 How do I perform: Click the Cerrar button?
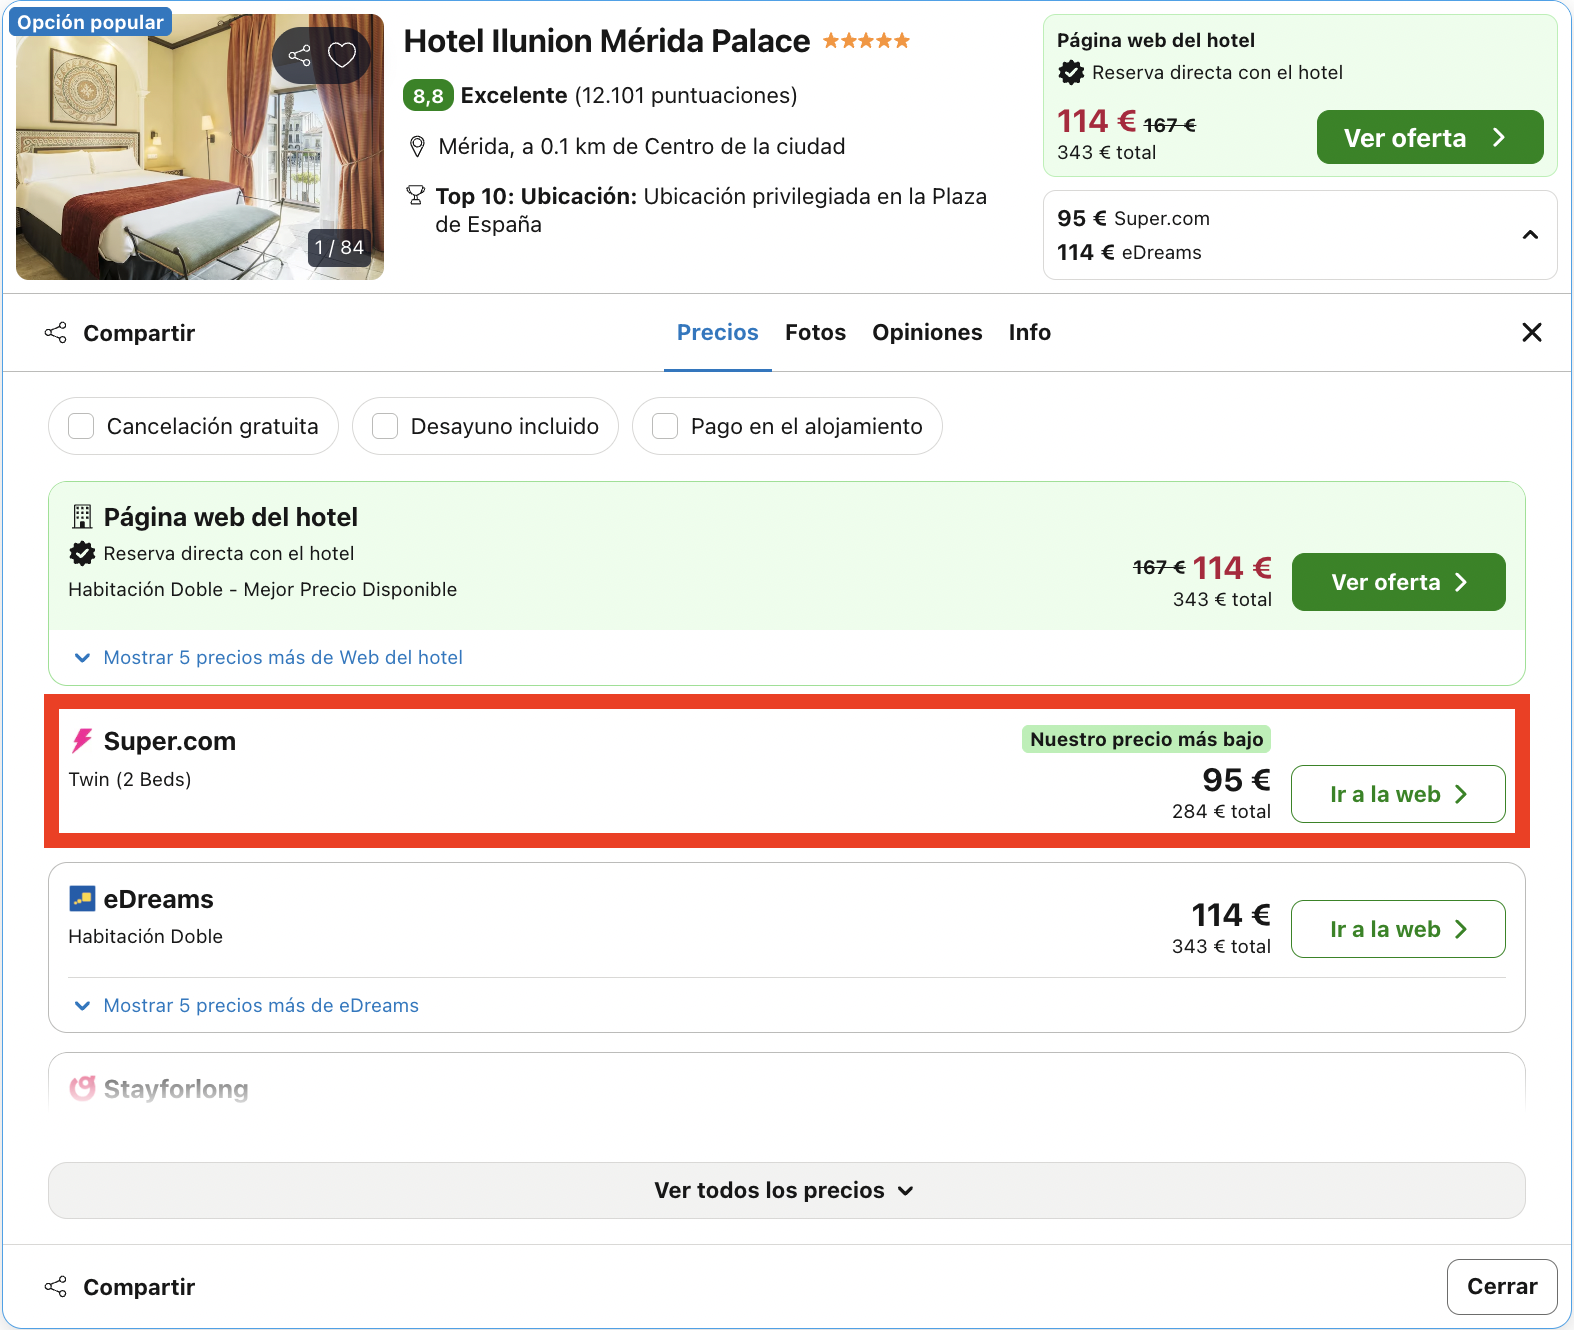1501,1287
